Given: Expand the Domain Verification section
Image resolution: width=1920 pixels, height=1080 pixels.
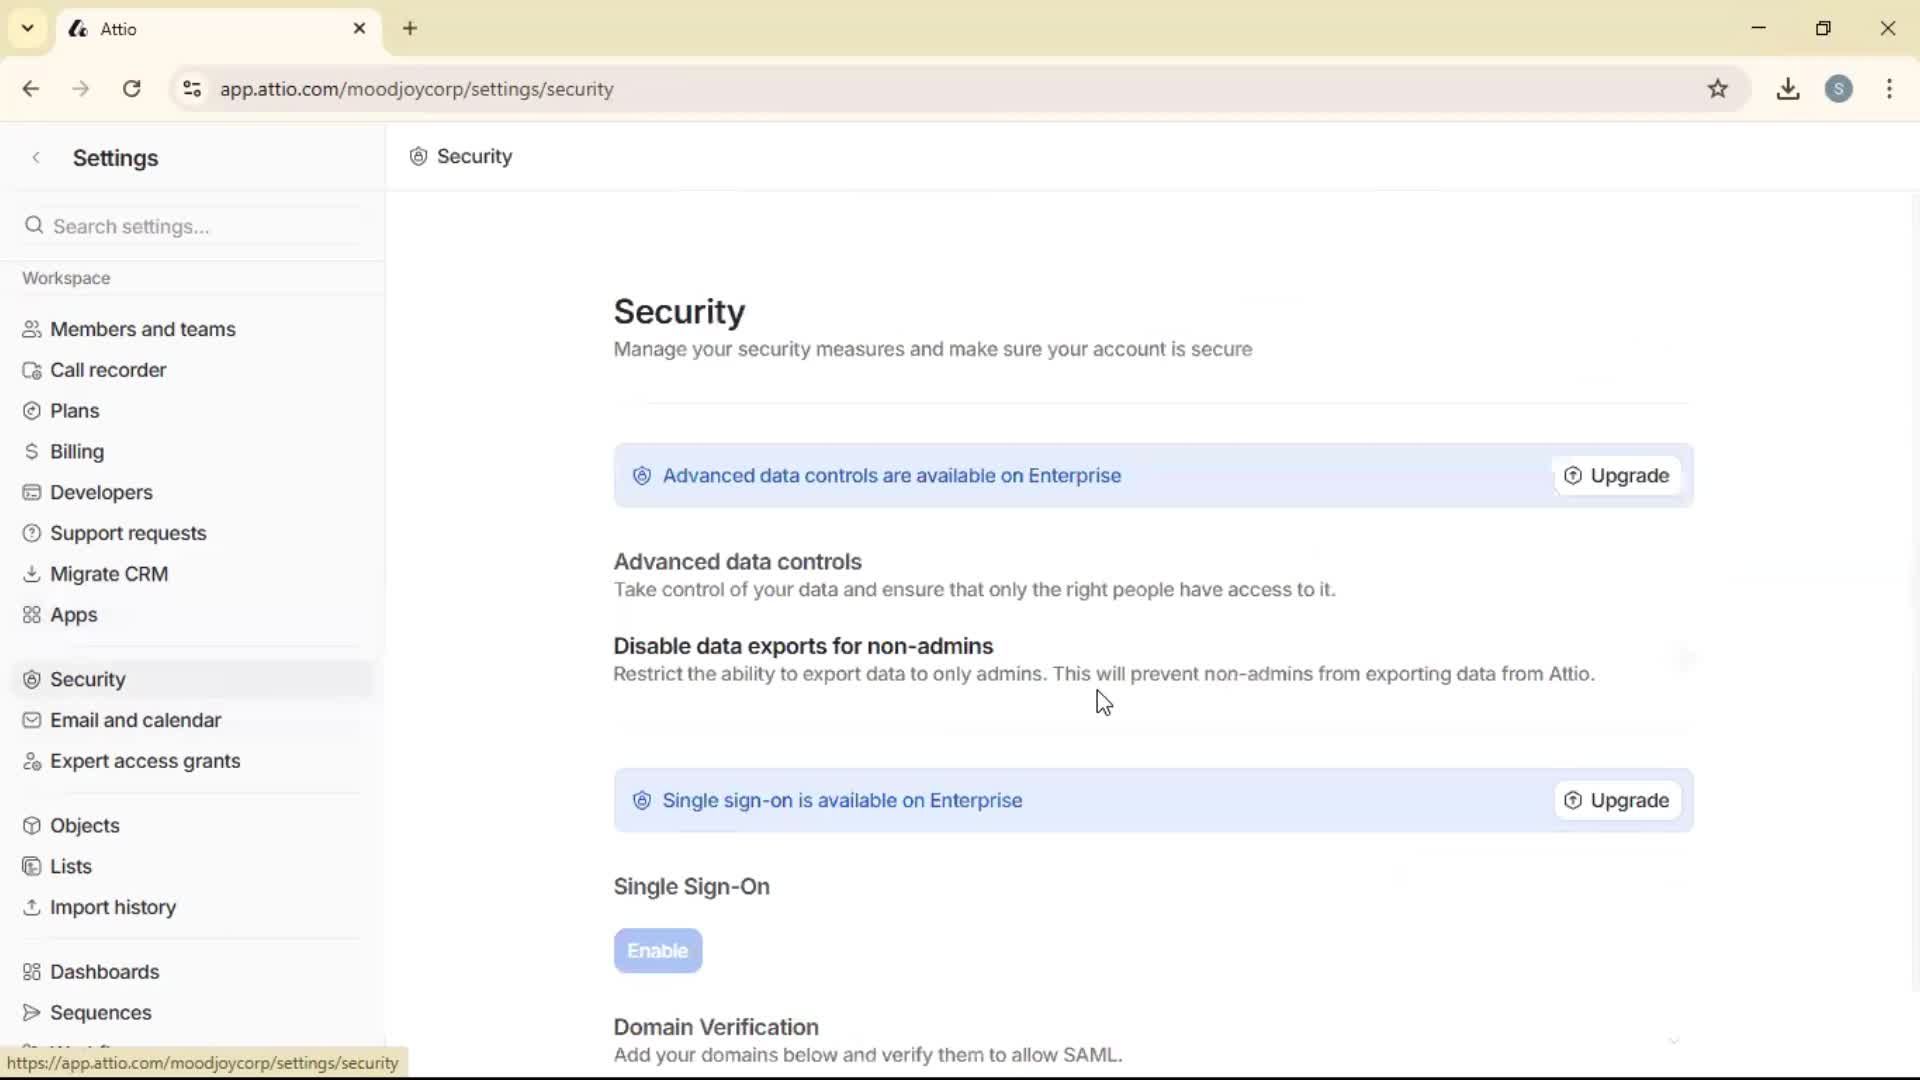Looking at the screenshot, I should coord(1675,1041).
